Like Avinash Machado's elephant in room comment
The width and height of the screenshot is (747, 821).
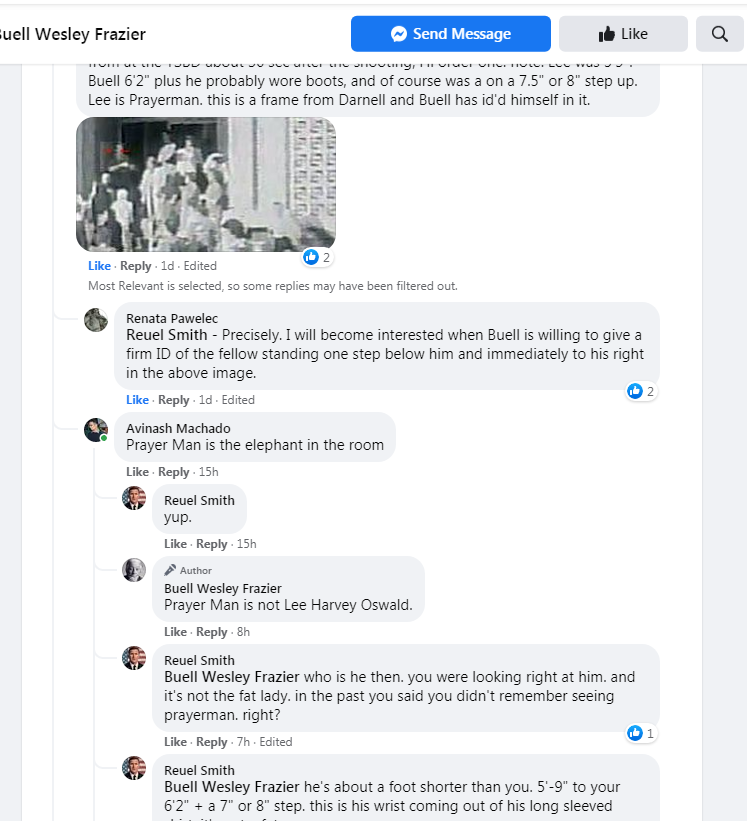click(x=137, y=472)
